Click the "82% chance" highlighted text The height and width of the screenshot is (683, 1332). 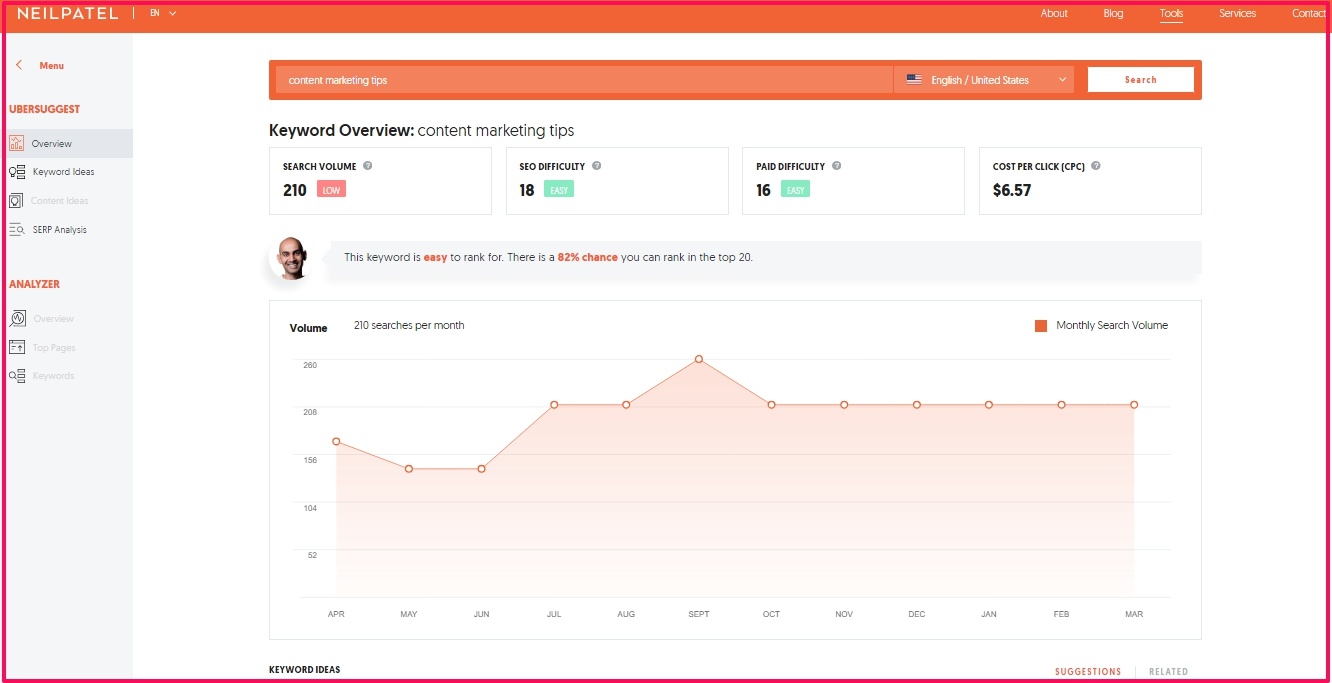[588, 258]
